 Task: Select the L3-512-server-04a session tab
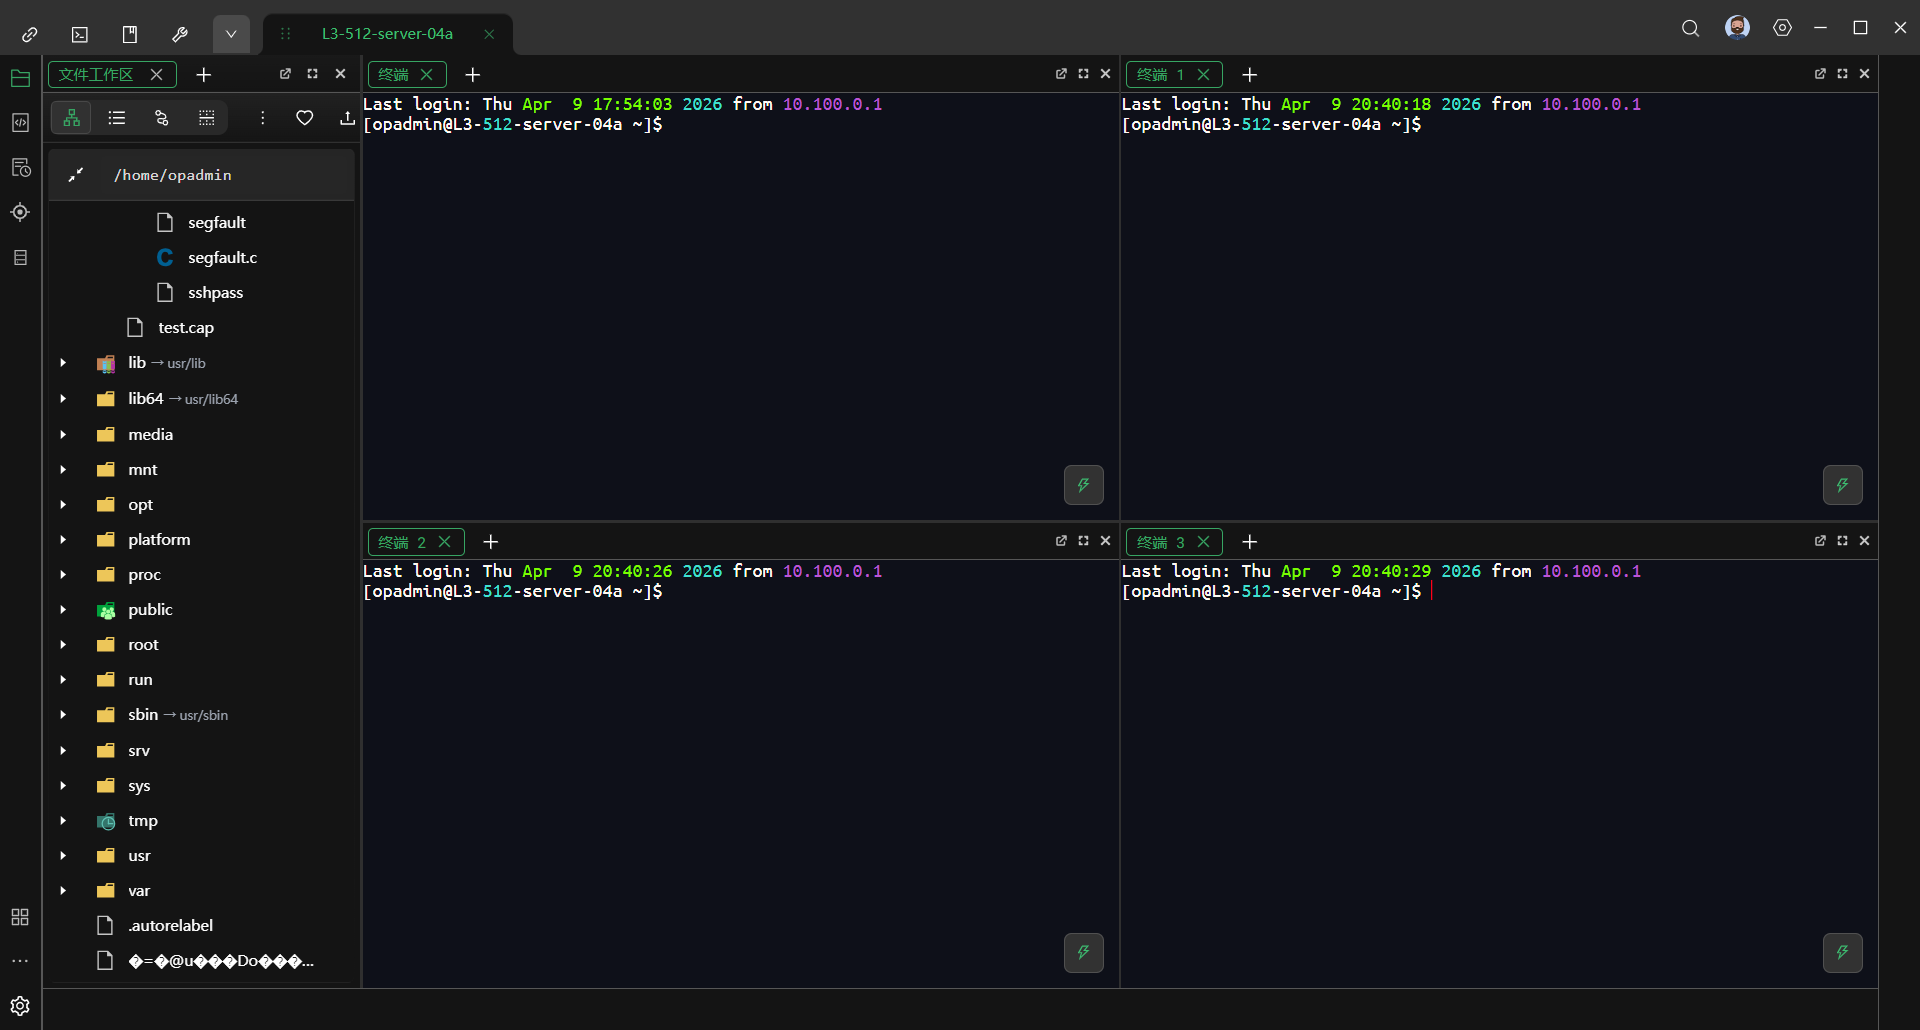pyautogui.click(x=387, y=34)
